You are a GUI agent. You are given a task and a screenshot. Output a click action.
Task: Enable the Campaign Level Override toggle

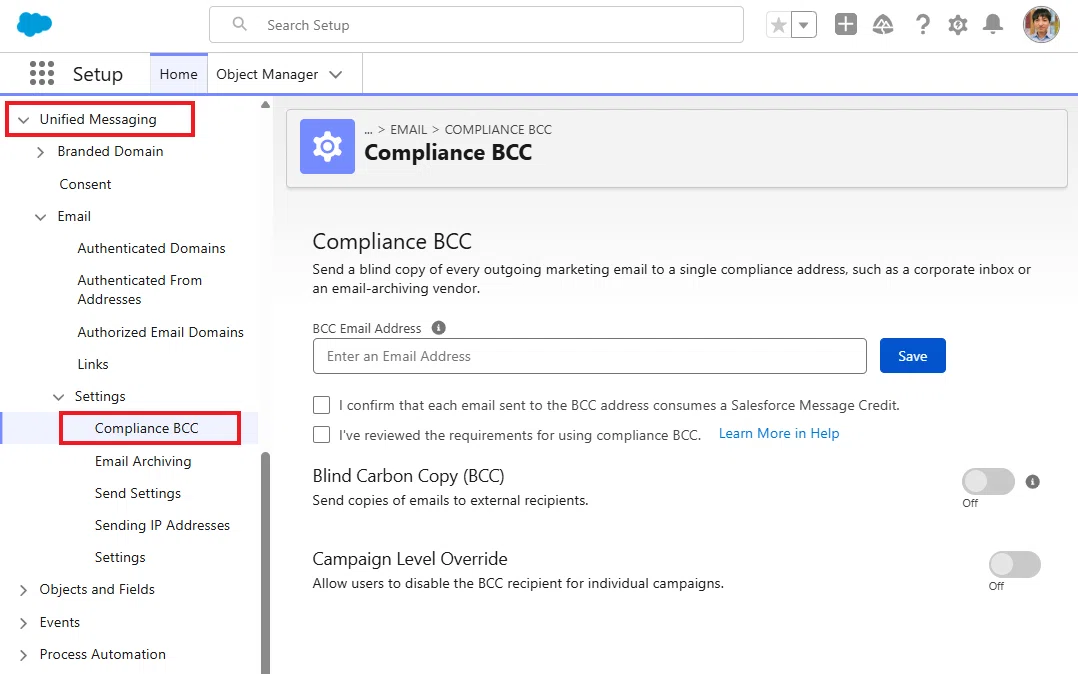1015,565
